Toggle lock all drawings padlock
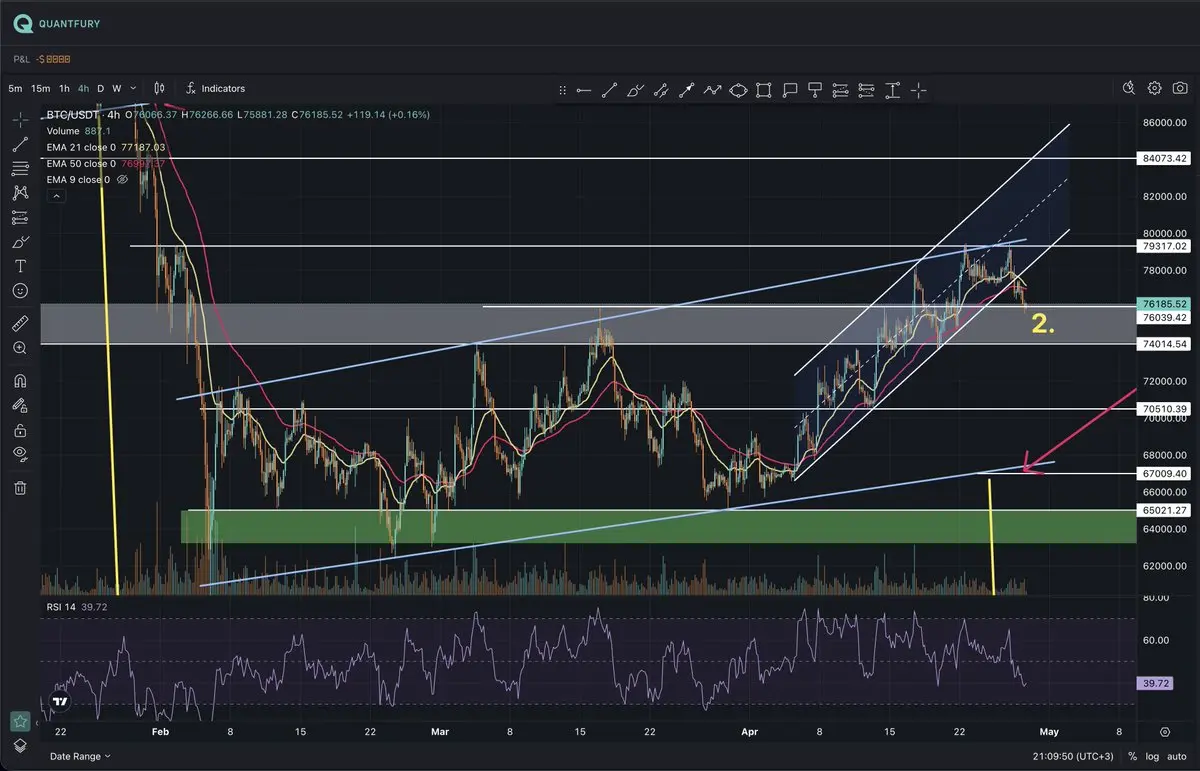 [20, 431]
